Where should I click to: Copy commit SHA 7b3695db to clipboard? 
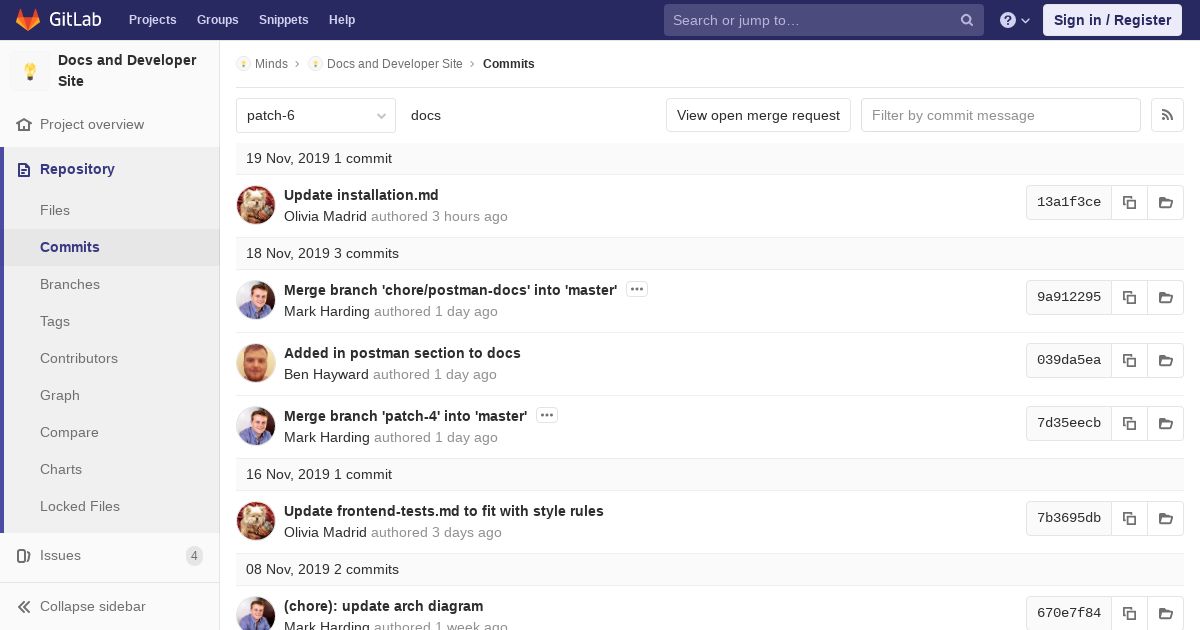[x=1129, y=518]
